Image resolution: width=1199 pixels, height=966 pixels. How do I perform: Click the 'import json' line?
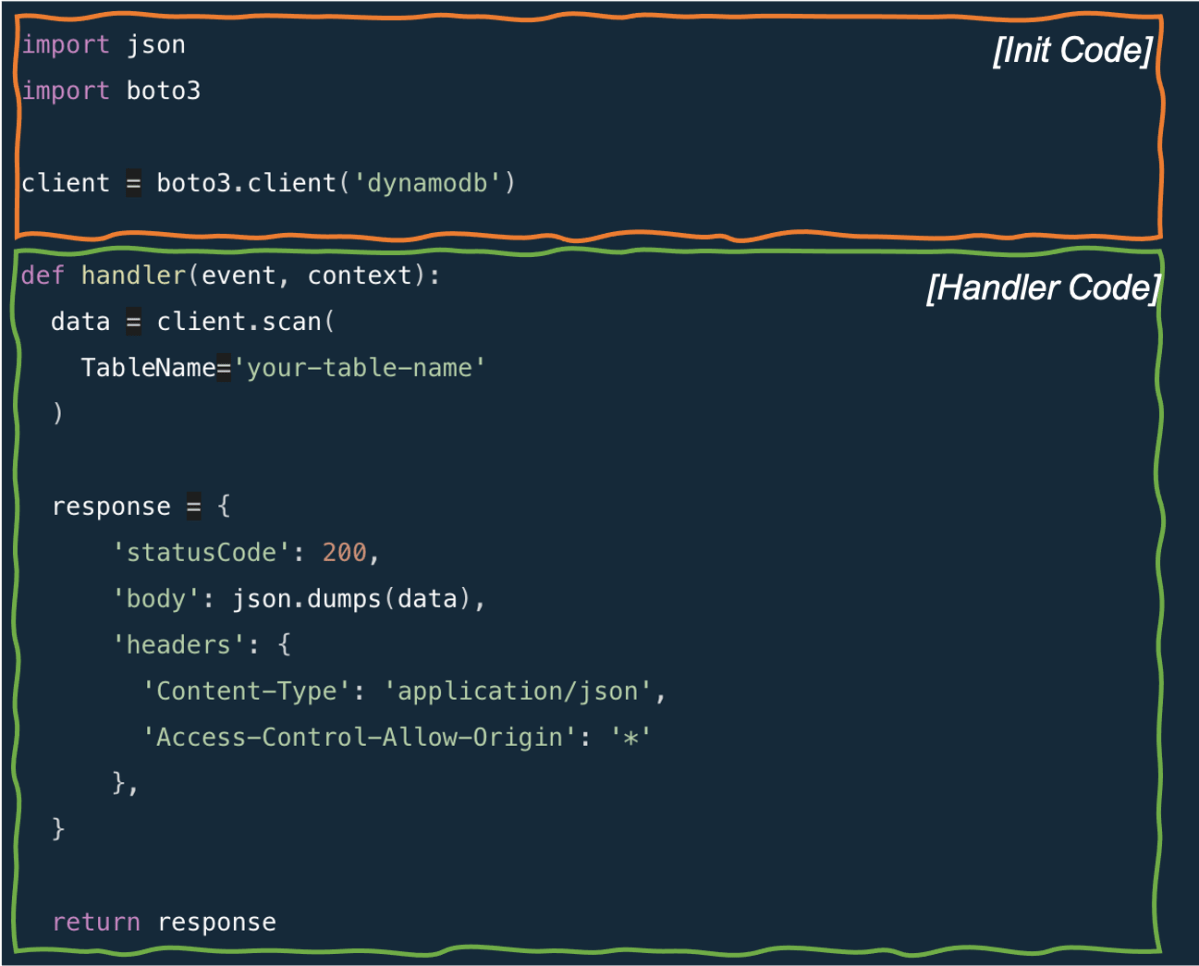coord(103,45)
